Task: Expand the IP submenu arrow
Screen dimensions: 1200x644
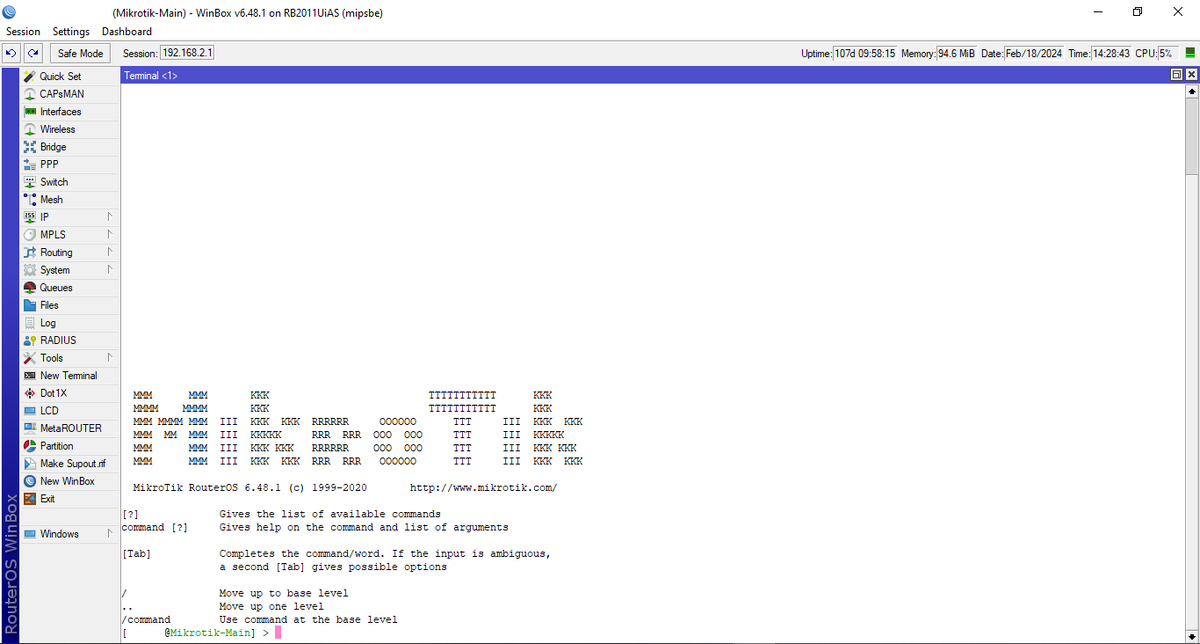Action: [x=109, y=217]
